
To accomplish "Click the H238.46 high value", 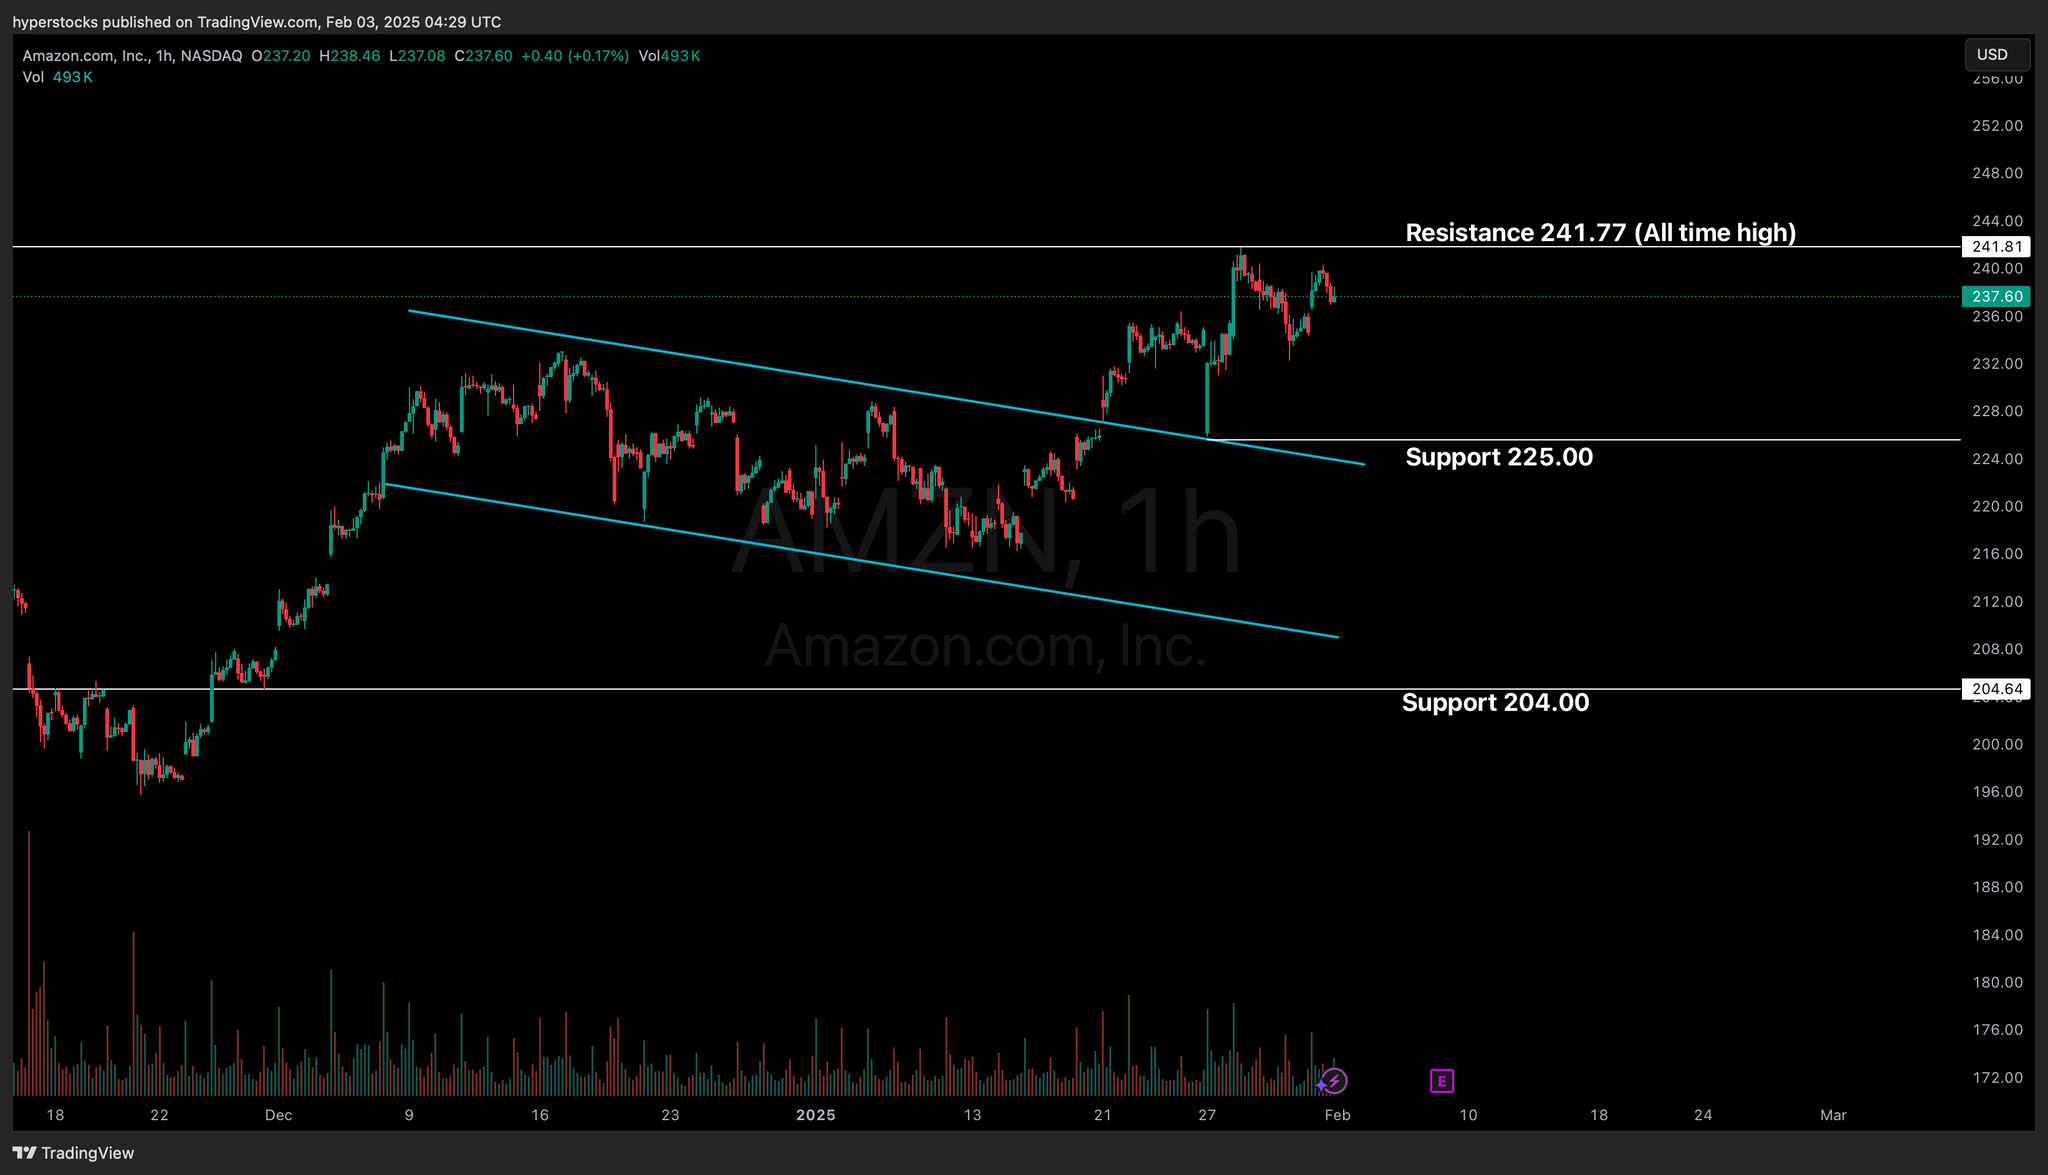I will tap(349, 56).
